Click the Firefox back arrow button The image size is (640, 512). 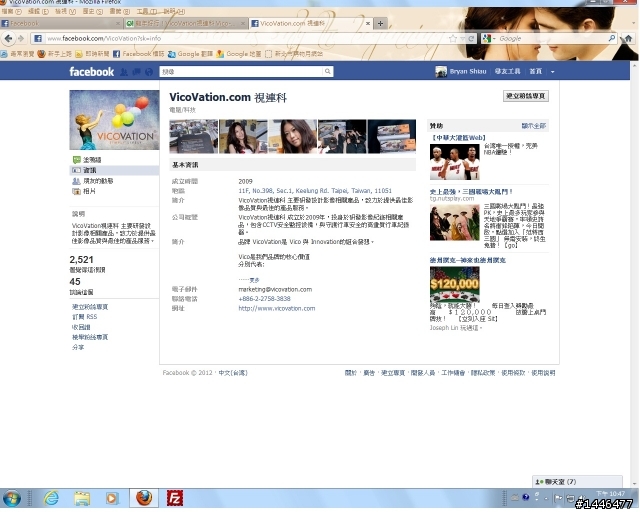click(9, 38)
